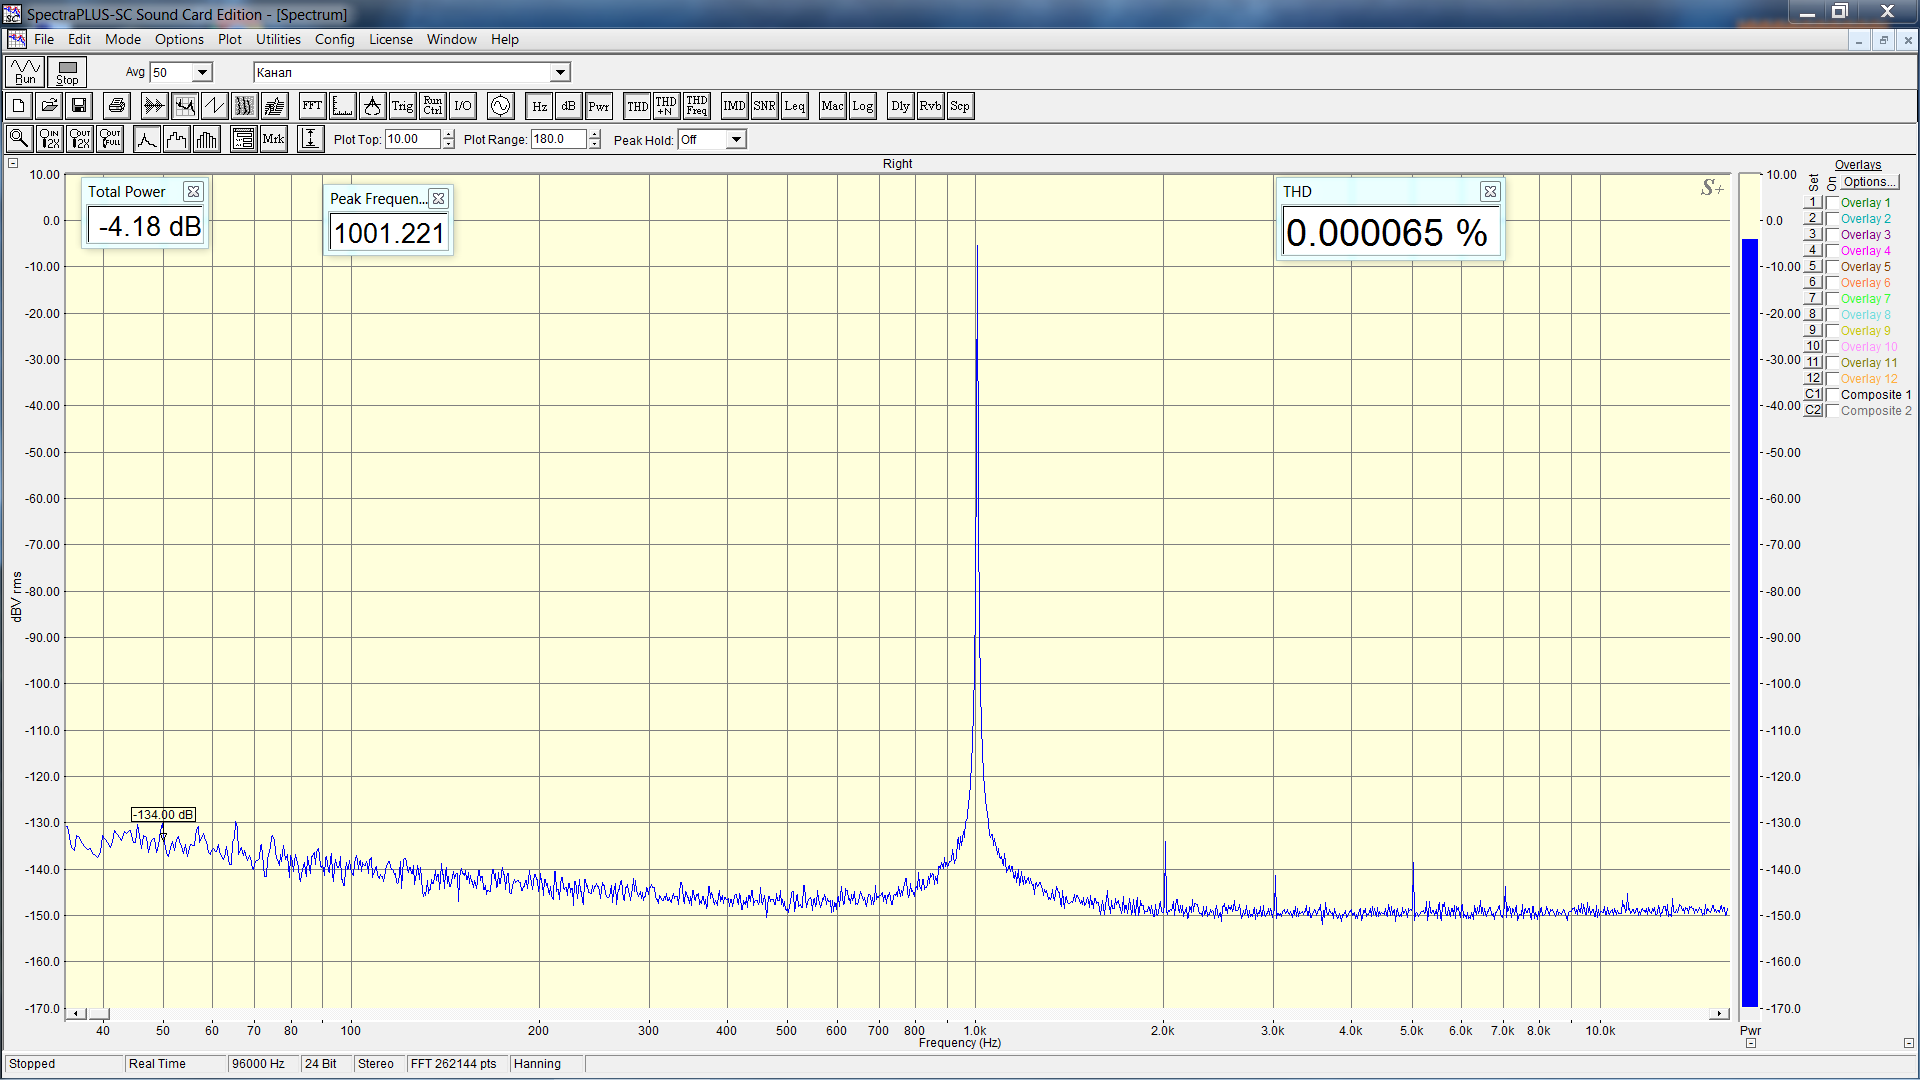Decrease Plot Range with down stepper arrow
1920x1080 pixels.
pyautogui.click(x=595, y=144)
